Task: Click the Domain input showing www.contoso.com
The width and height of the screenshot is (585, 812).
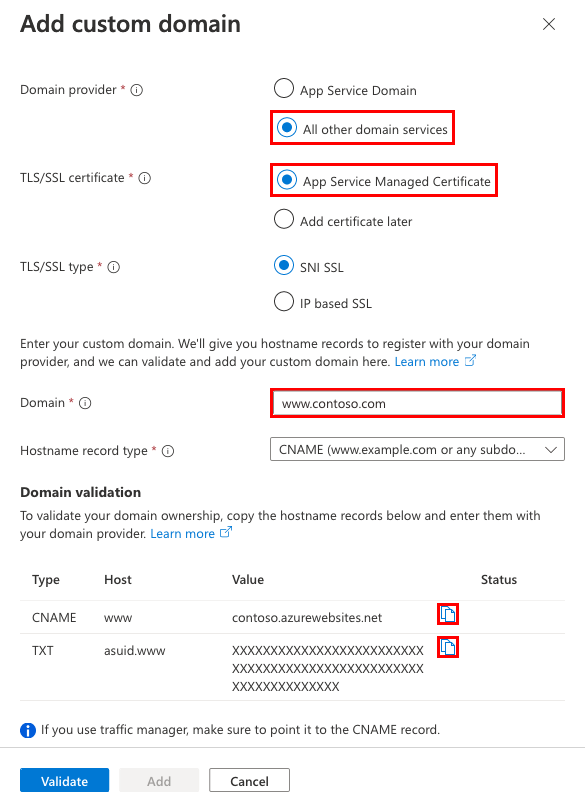Action: pos(416,403)
